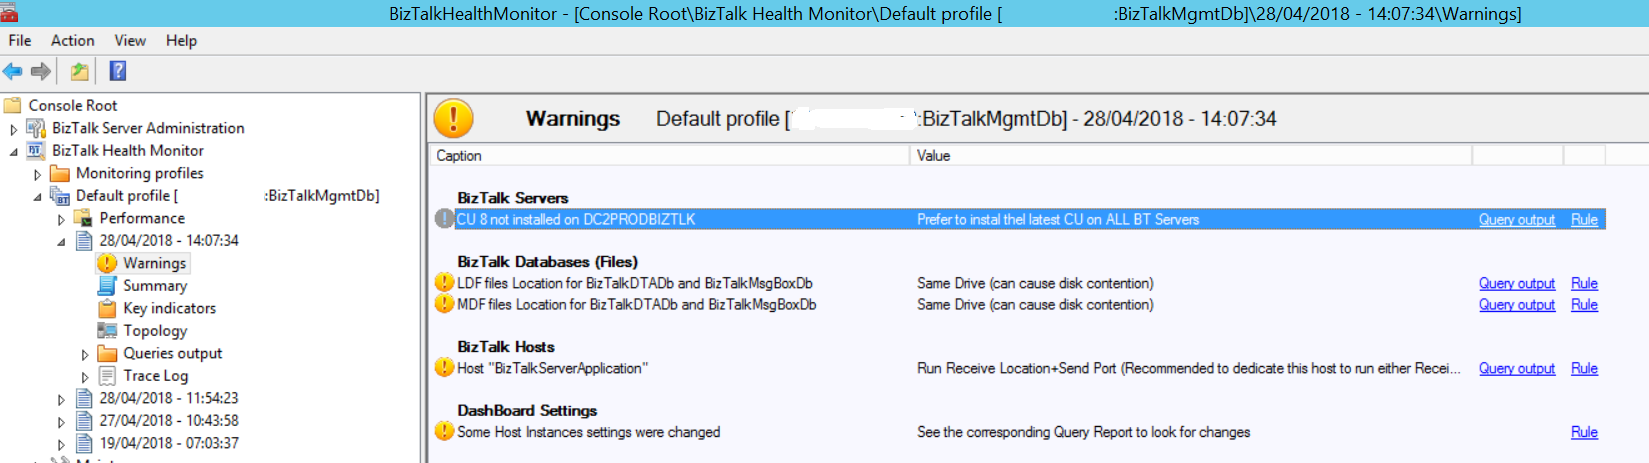Expand the BizTalk Server Administration node
Screen dimensions: 1649x463
(x=14, y=129)
